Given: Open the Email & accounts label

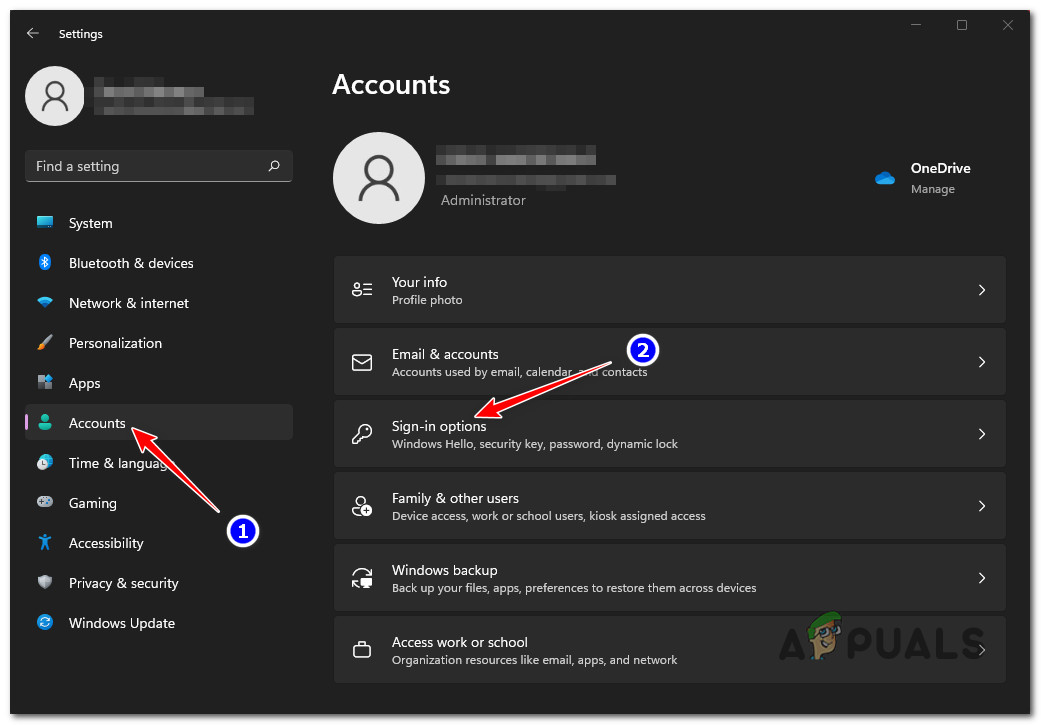Looking at the screenshot, I should 445,354.
